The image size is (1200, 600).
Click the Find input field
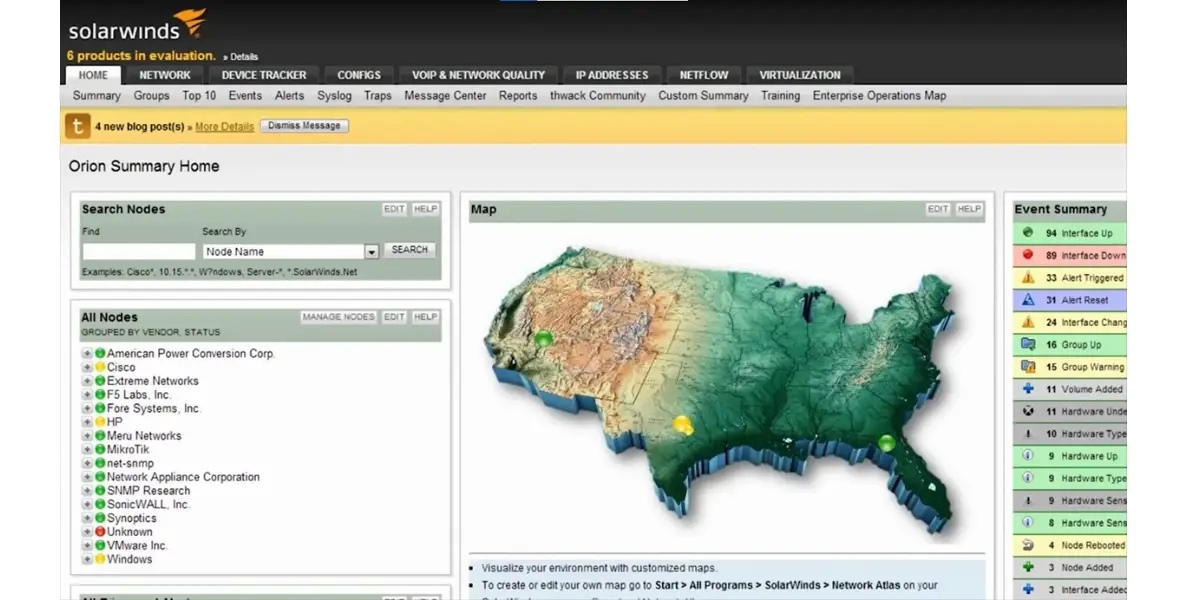139,252
